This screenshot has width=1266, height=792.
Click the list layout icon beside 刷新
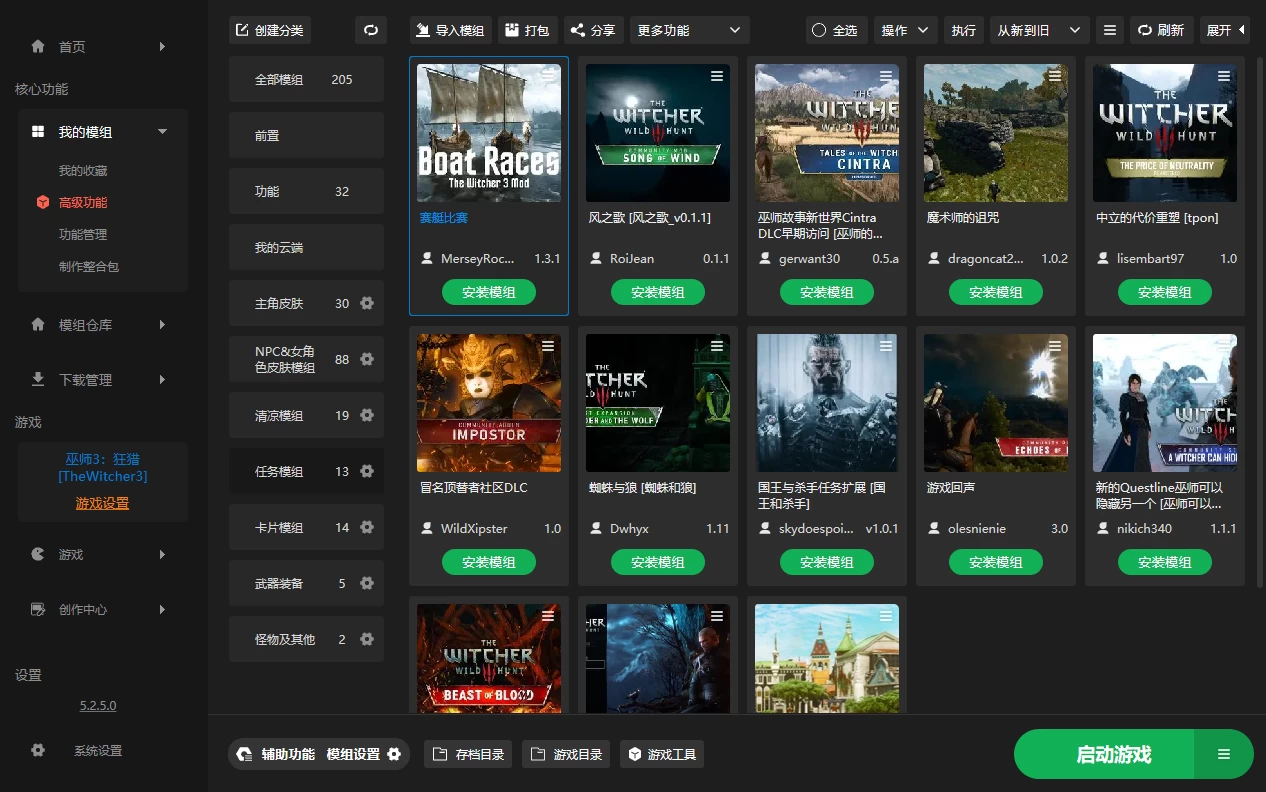pos(1109,30)
